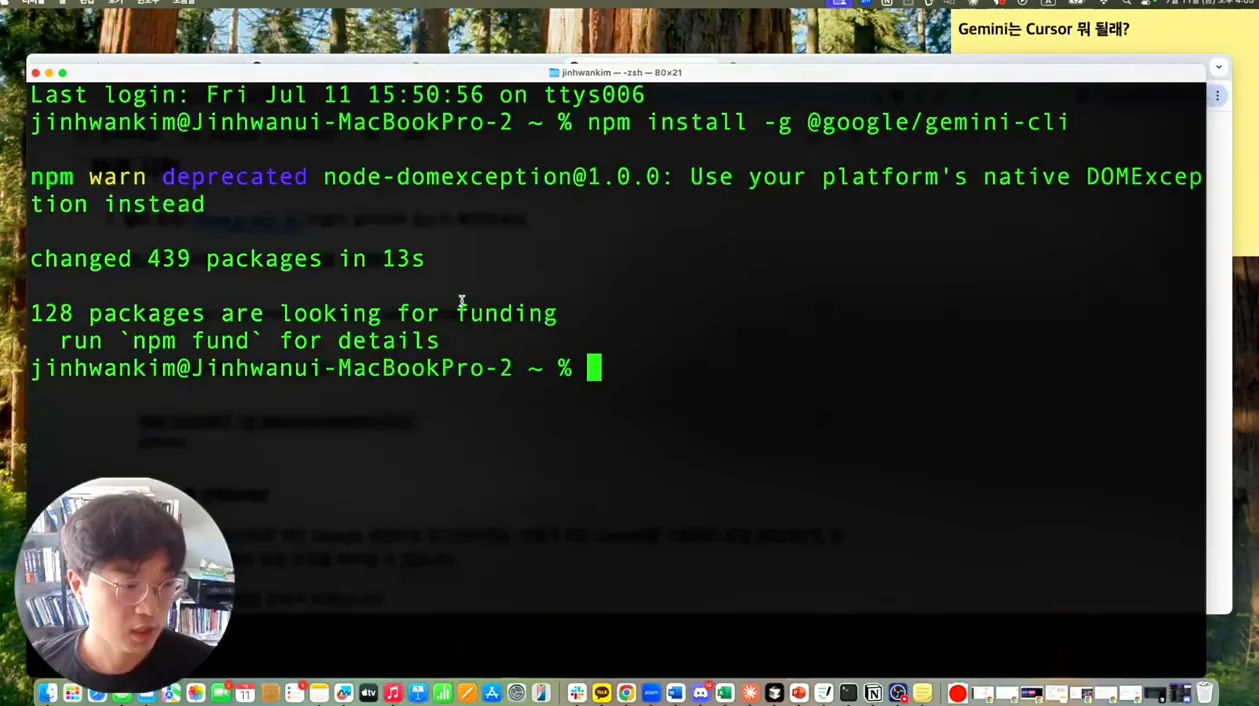
Task: Open FaceTime in the Dock
Action: (220, 693)
